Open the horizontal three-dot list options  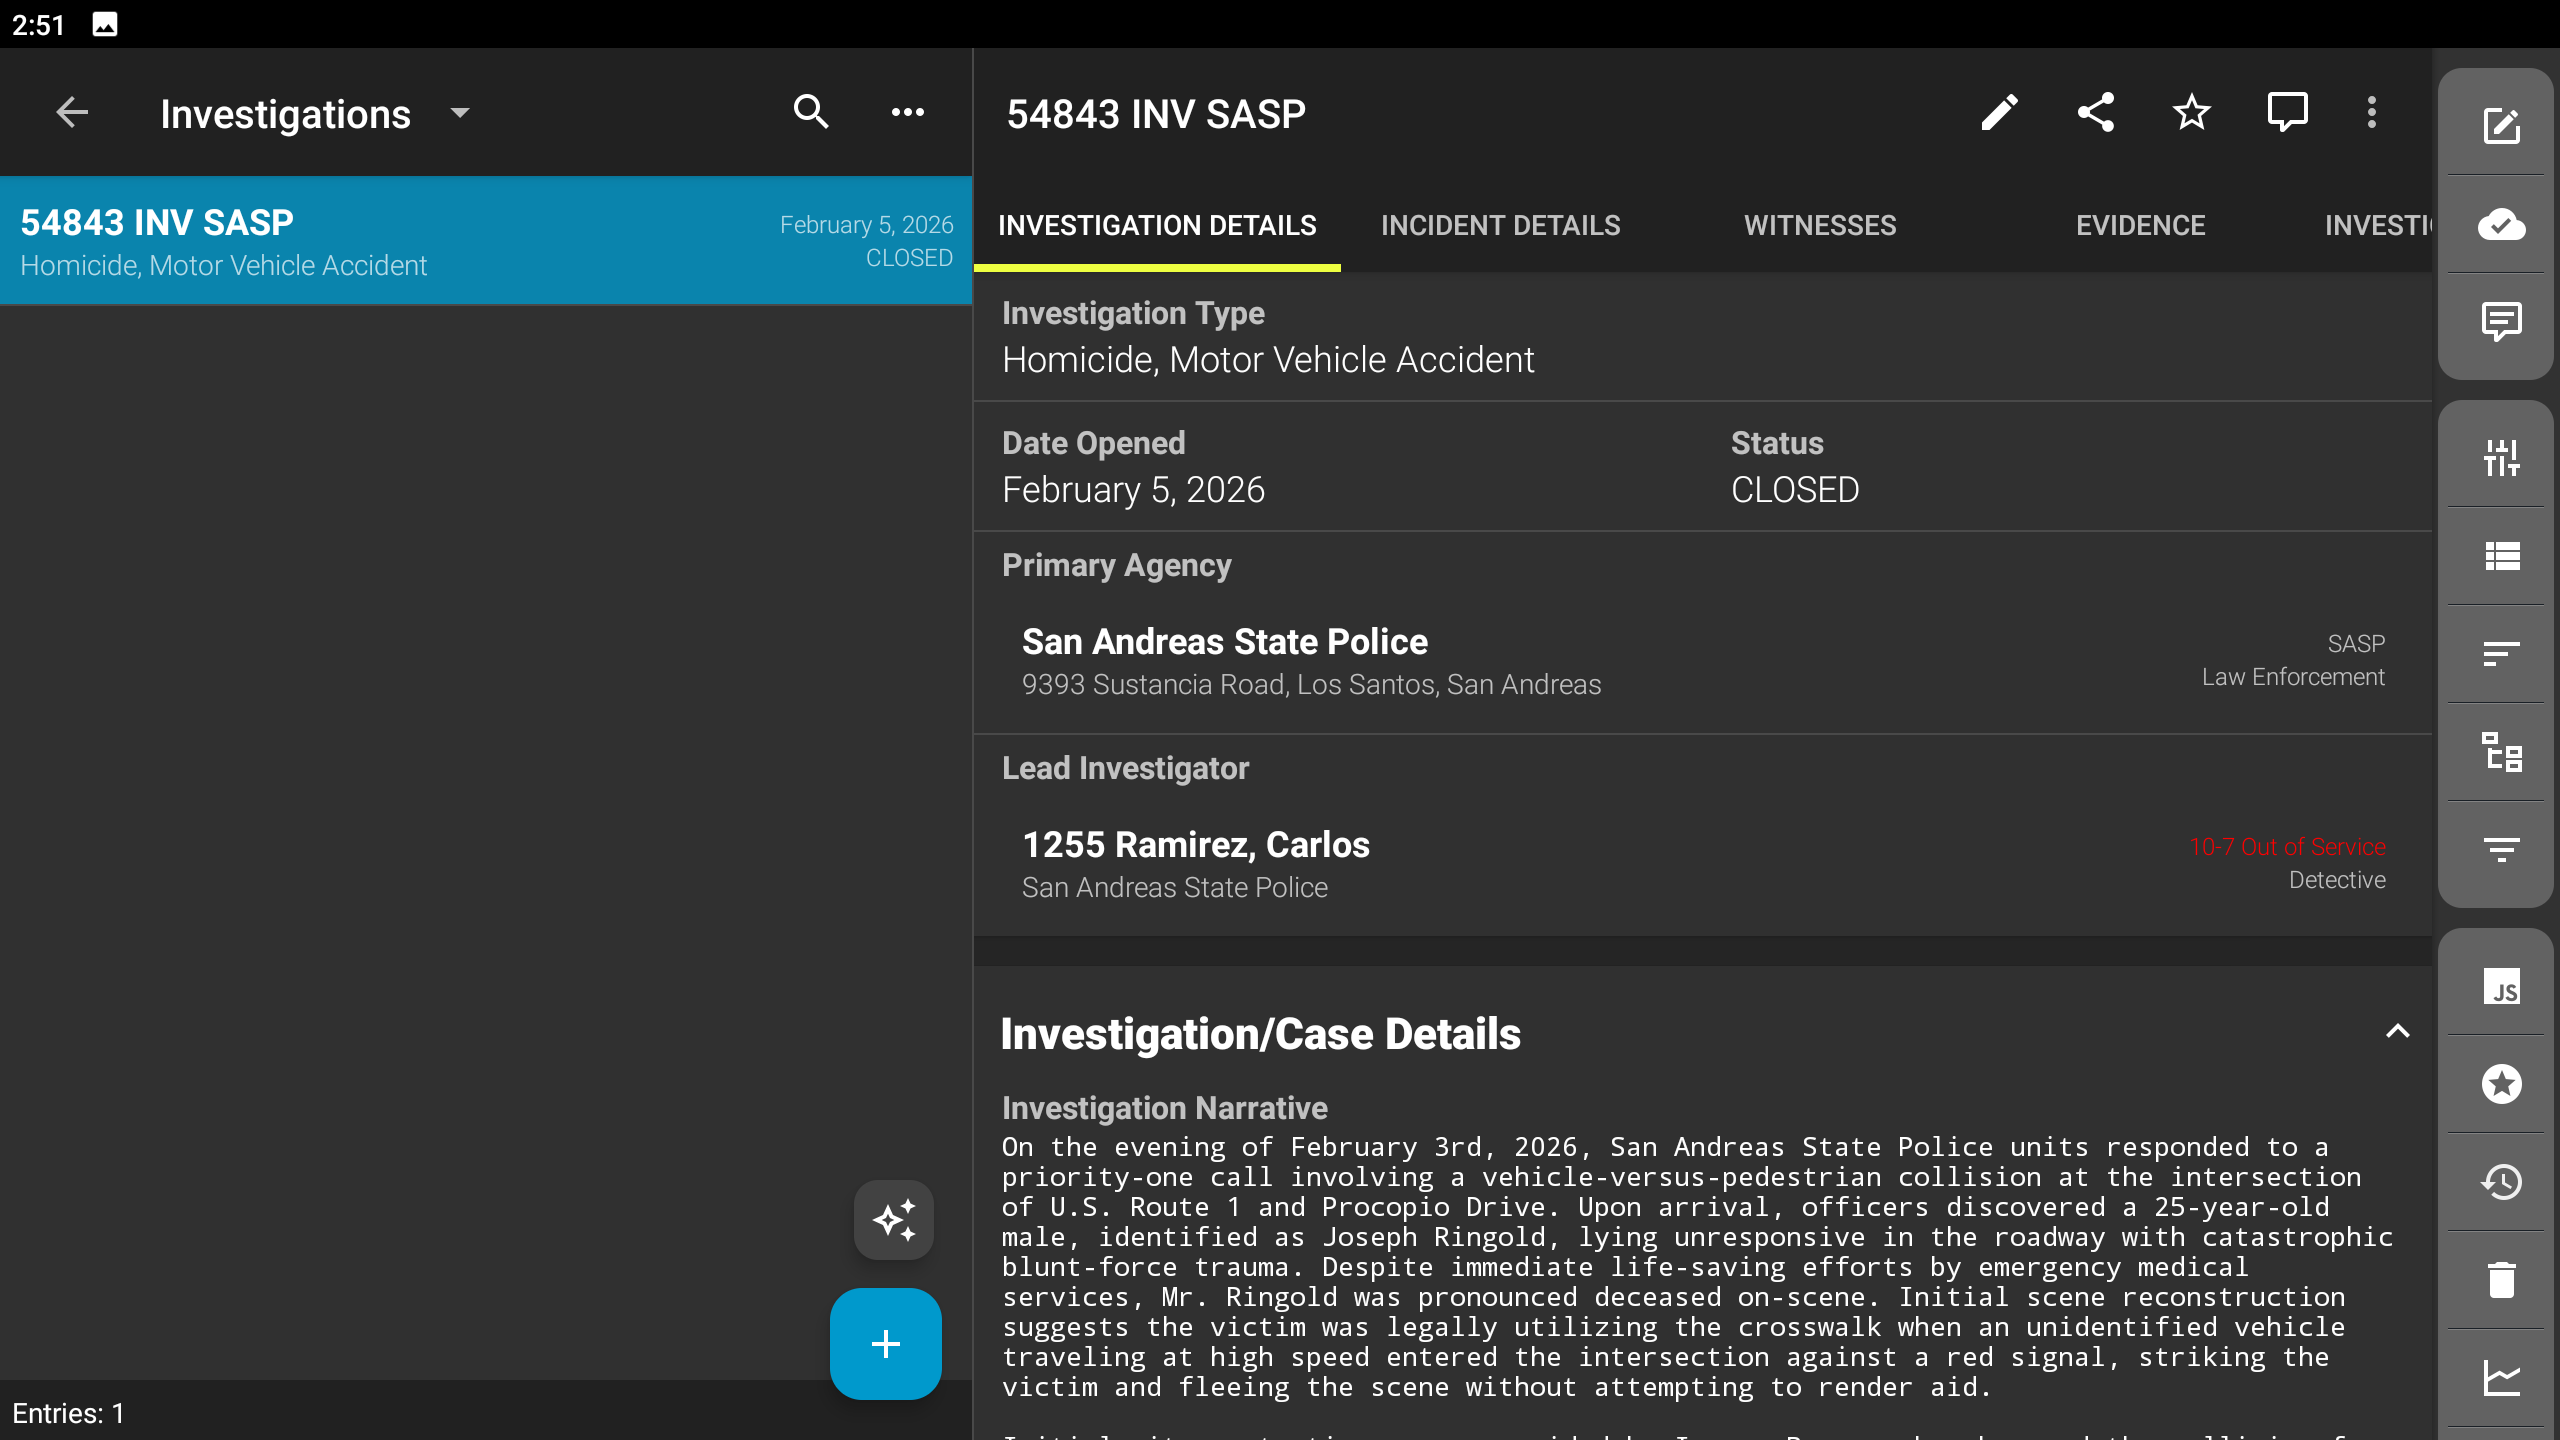tap(907, 113)
